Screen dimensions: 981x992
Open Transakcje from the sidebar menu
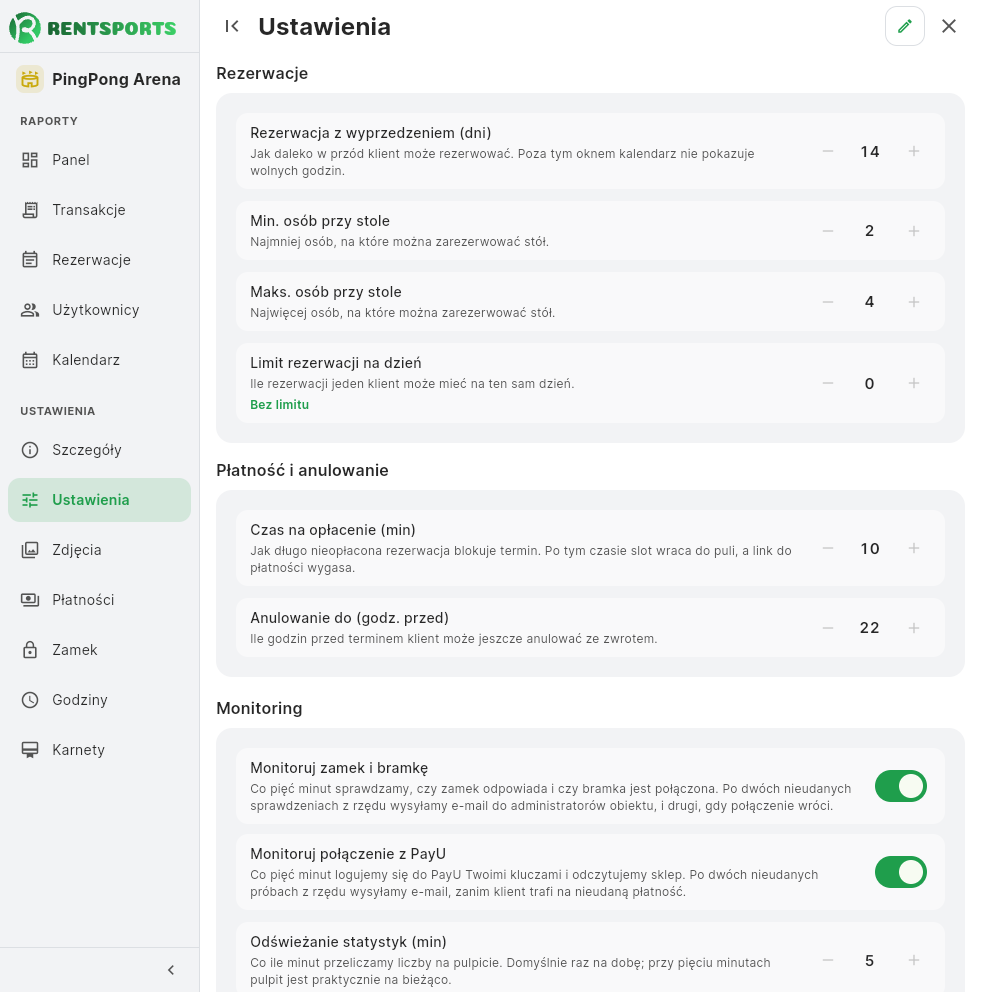[x=99, y=210]
